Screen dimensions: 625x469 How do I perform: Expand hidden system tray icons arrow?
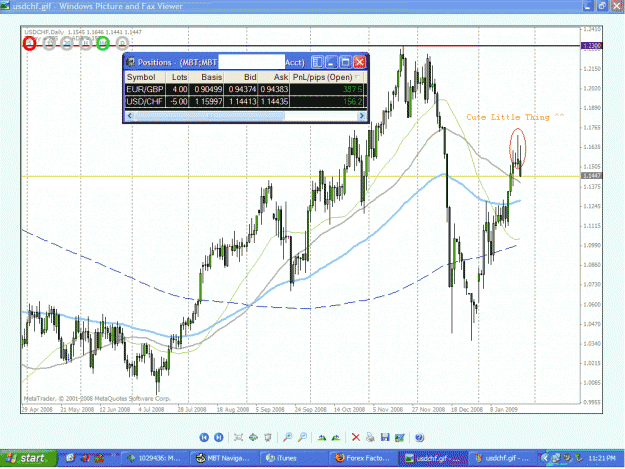(x=544, y=458)
